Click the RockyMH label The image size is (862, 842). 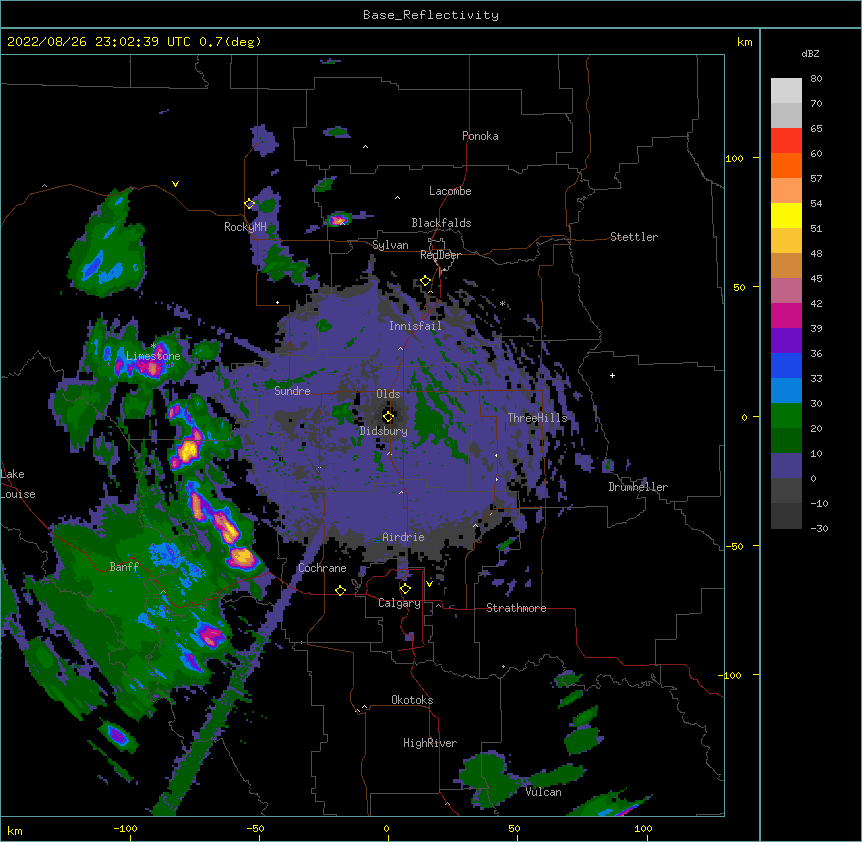tap(245, 226)
